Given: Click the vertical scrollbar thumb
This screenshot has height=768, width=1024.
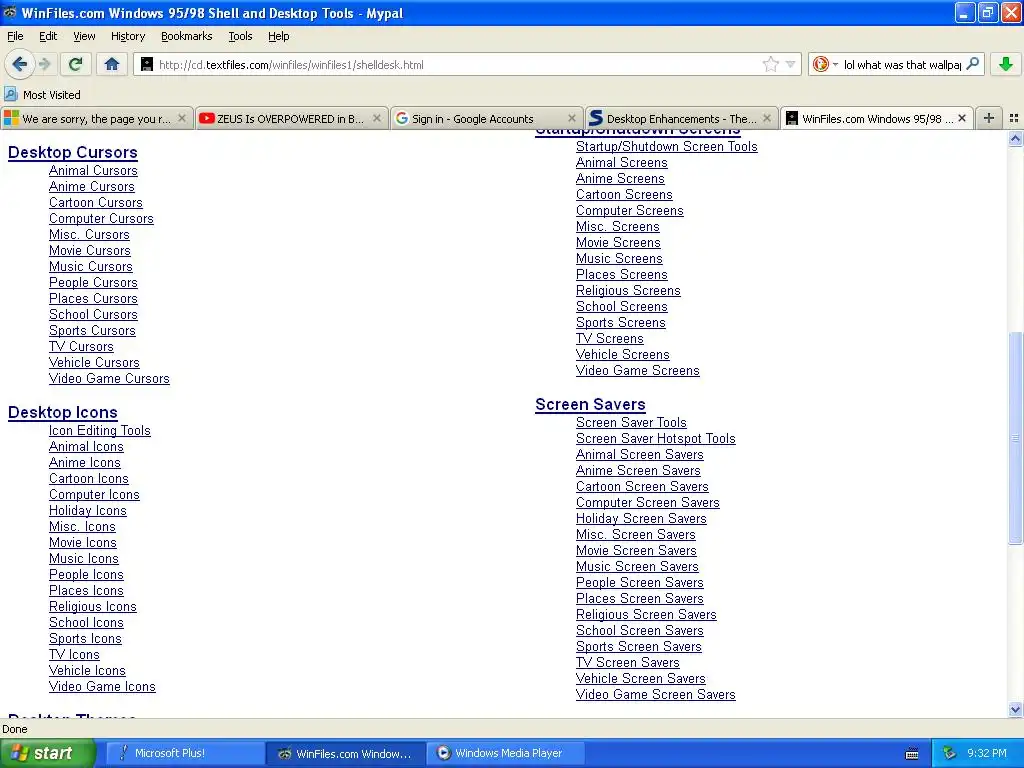Looking at the screenshot, I should (x=1015, y=438).
